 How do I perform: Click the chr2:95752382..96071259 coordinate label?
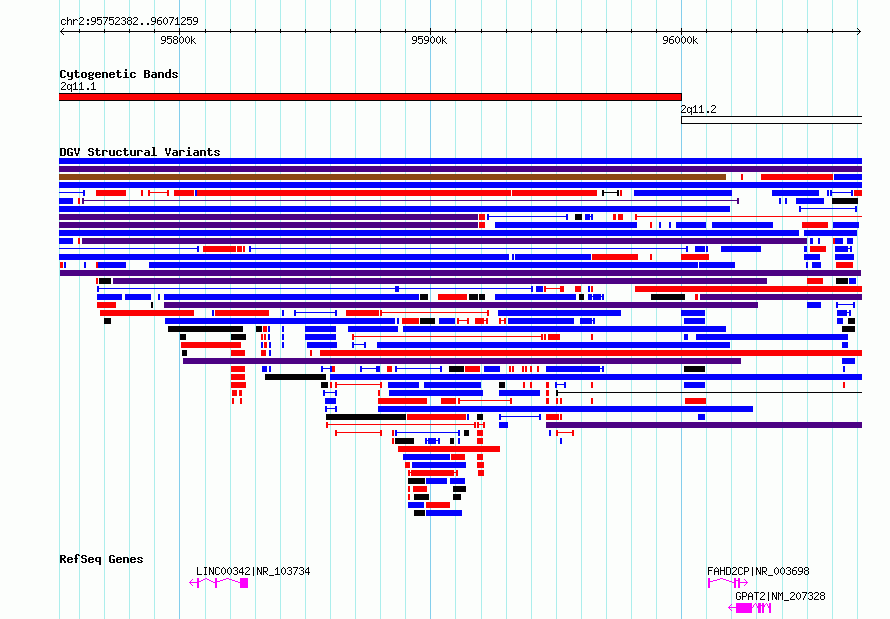click(x=129, y=21)
